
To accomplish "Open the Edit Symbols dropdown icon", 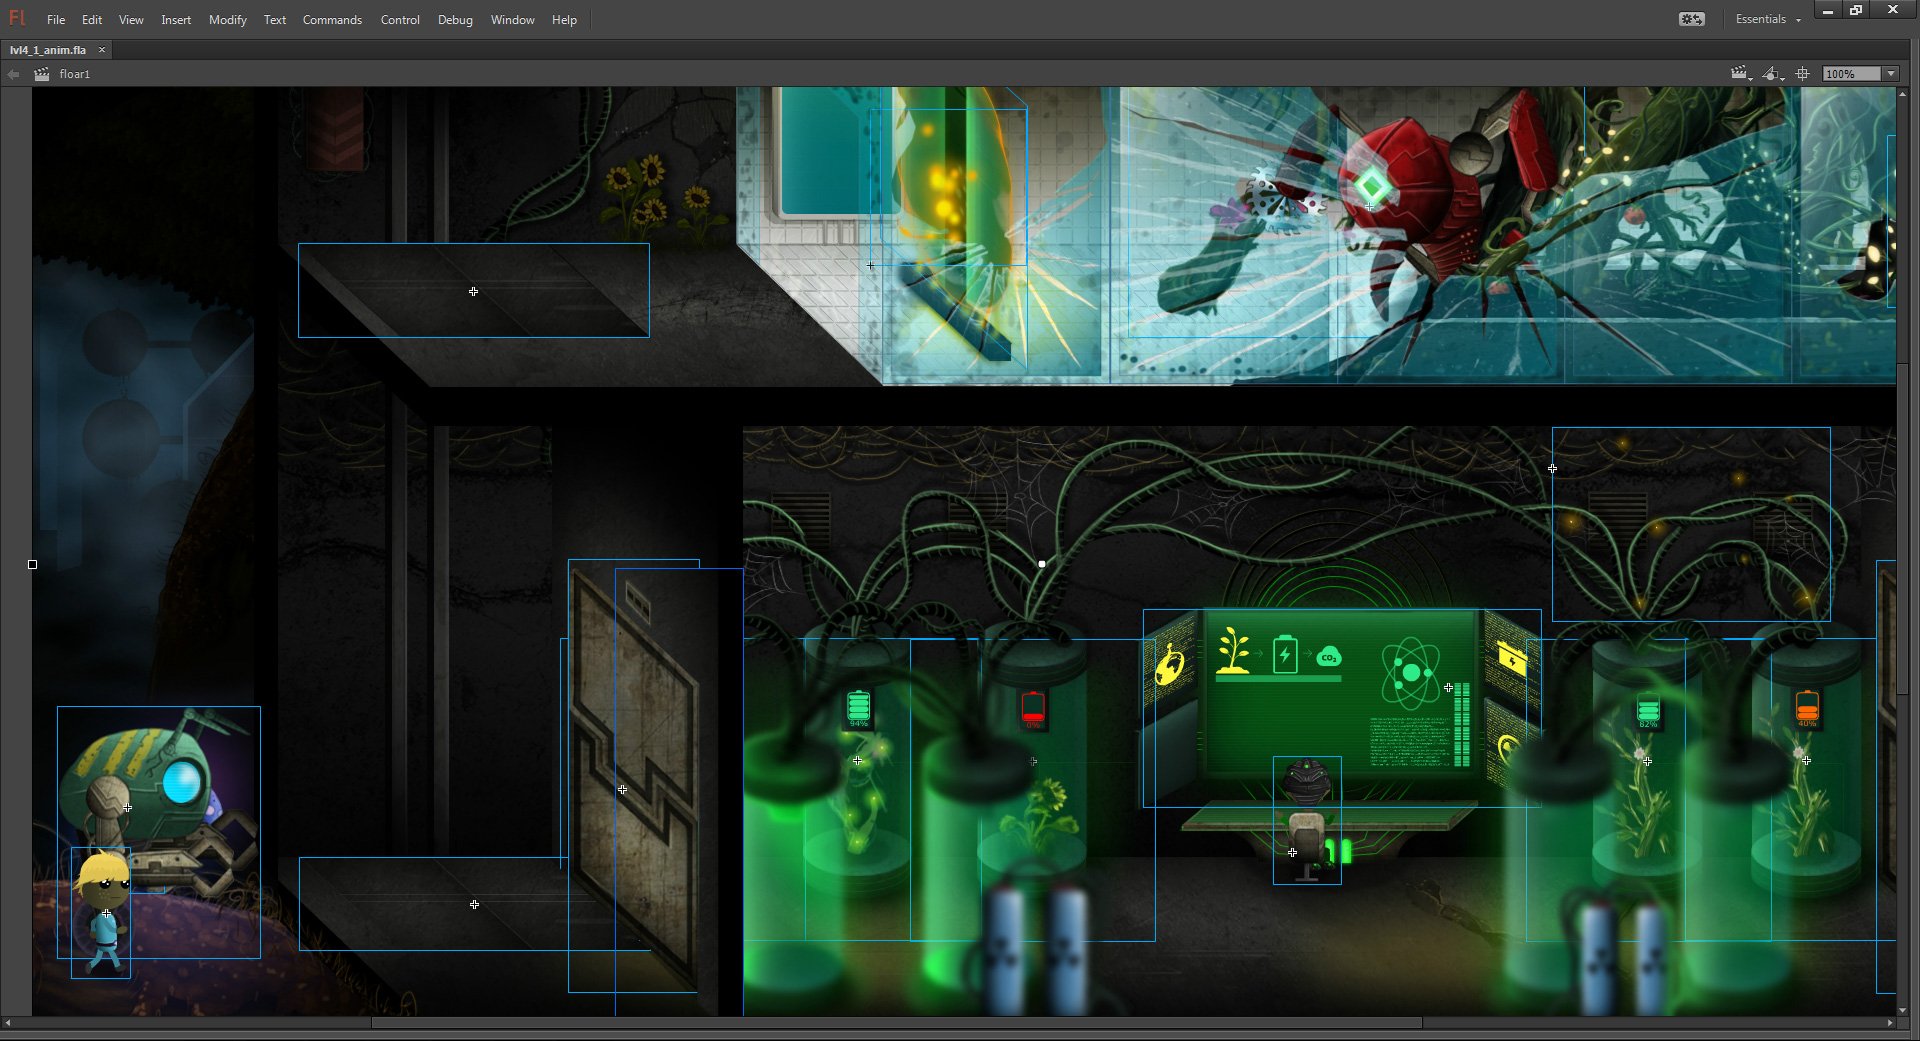I will 1773,73.
